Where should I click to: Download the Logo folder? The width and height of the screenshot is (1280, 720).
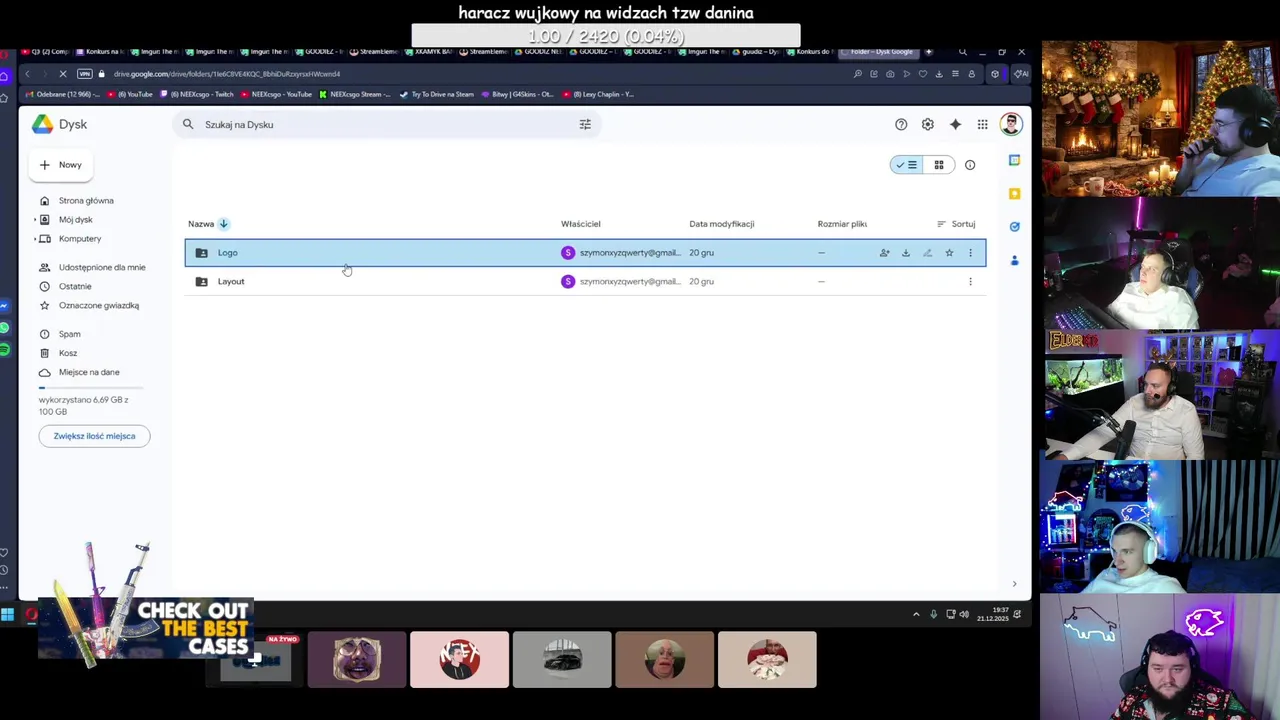pyautogui.click(x=906, y=253)
